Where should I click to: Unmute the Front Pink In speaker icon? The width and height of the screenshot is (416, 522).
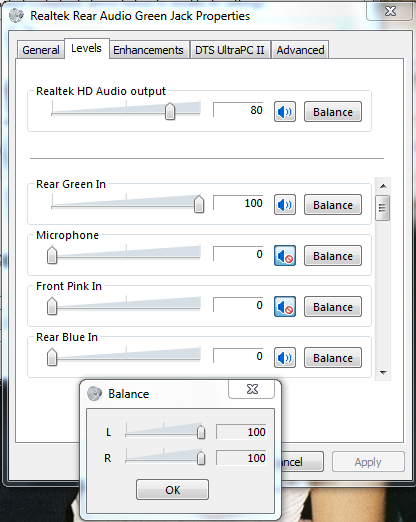[x=285, y=307]
